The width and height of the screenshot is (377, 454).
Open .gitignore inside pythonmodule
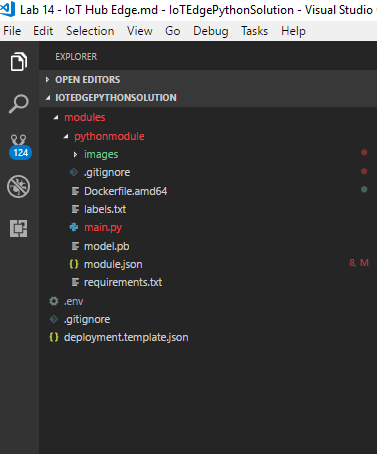[107, 172]
